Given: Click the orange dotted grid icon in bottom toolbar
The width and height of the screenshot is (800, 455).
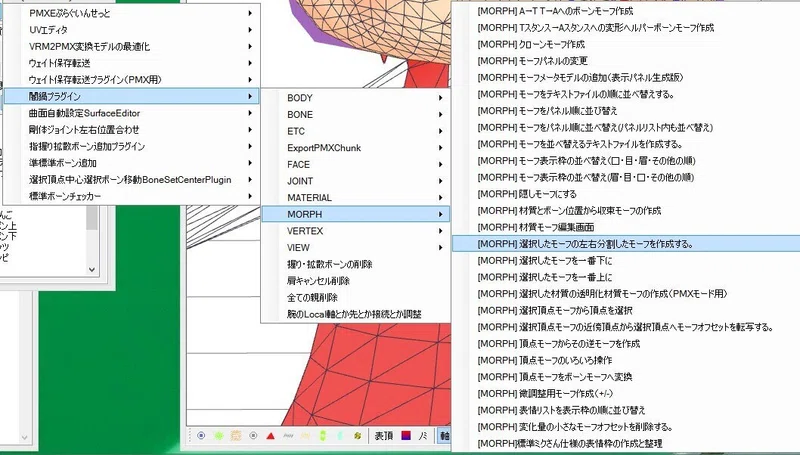Looking at the screenshot, I should point(236,436).
